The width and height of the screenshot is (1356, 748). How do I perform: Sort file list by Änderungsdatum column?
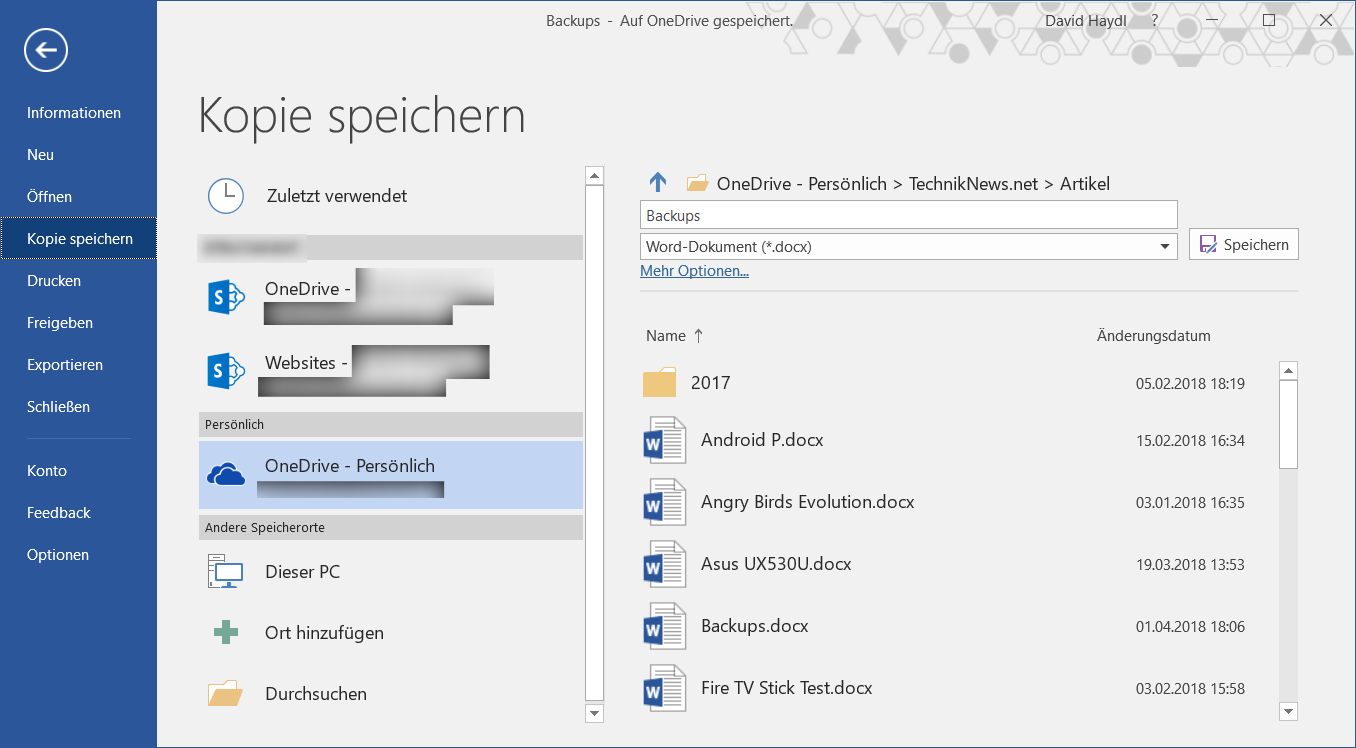pos(1154,336)
